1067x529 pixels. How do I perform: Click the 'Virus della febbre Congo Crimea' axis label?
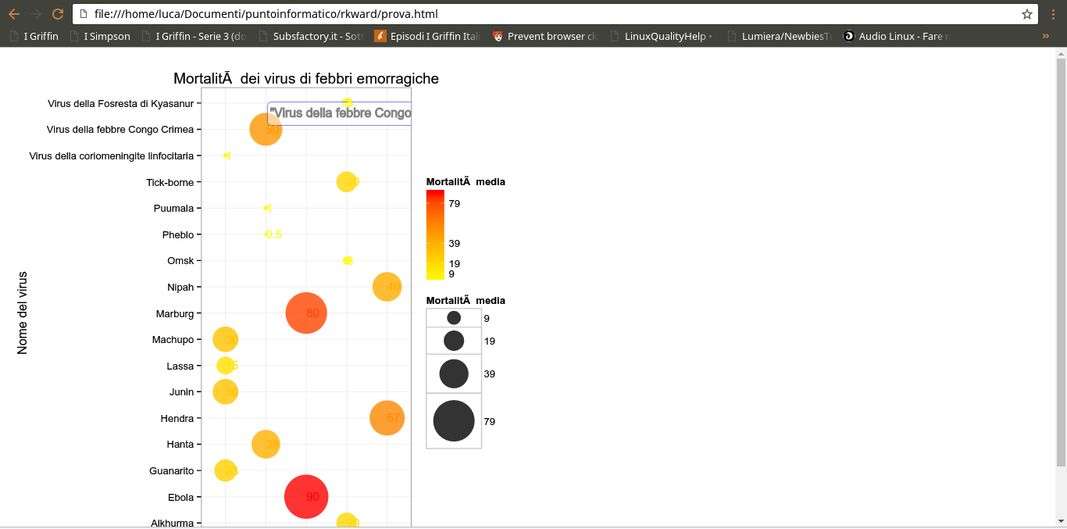point(120,129)
